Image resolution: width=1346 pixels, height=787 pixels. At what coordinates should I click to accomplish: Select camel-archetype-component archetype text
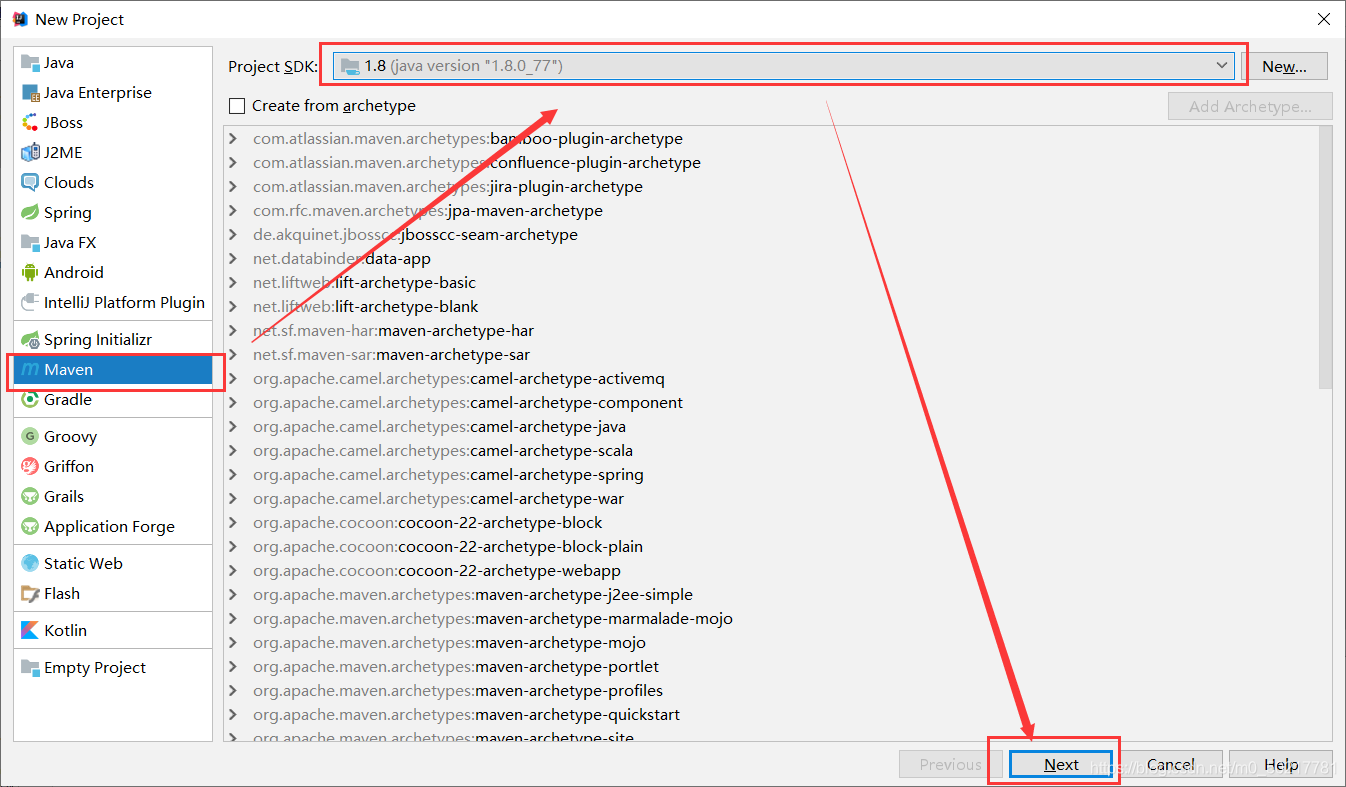coord(577,403)
